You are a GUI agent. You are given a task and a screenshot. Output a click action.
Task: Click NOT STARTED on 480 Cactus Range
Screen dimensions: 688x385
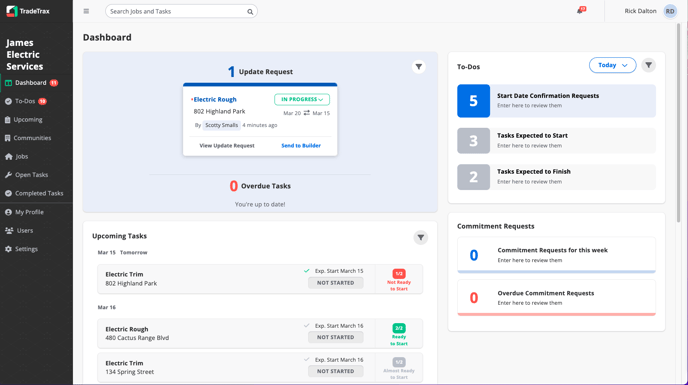point(336,338)
